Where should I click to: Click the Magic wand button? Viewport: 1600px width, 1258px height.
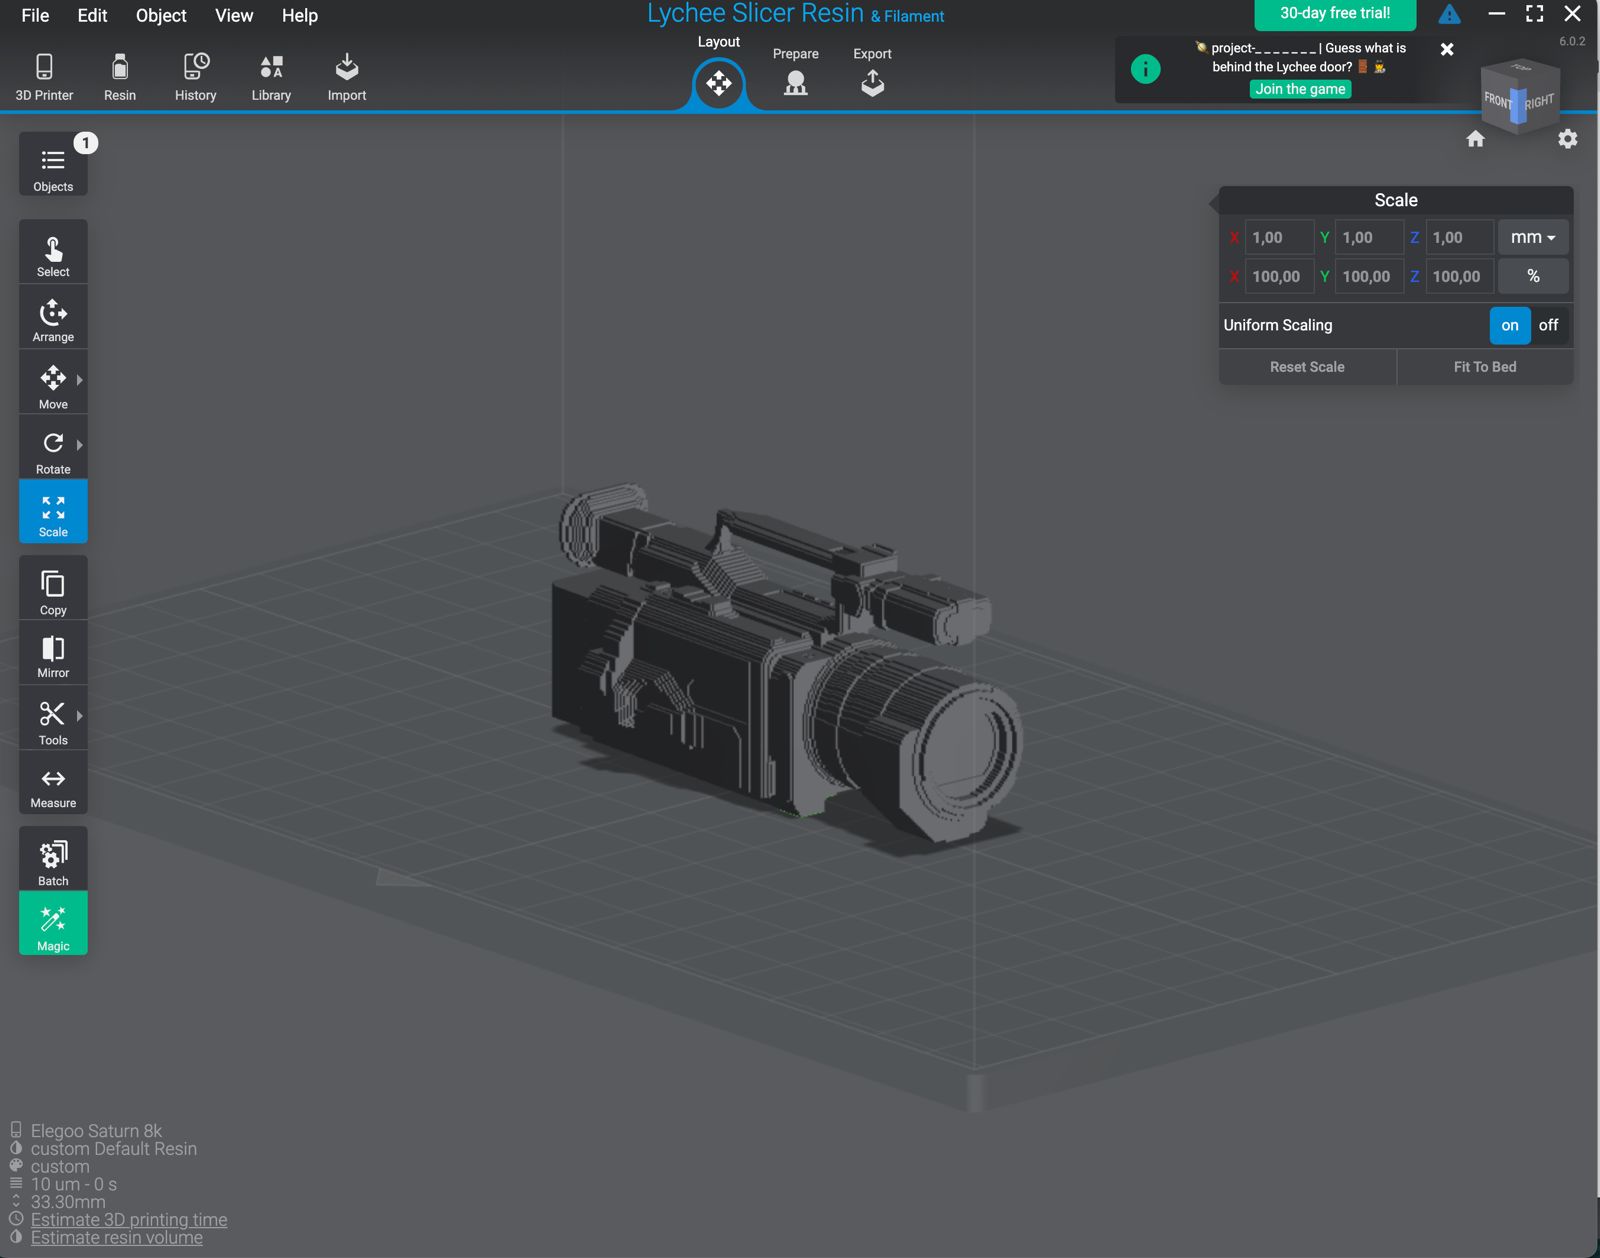pos(53,924)
